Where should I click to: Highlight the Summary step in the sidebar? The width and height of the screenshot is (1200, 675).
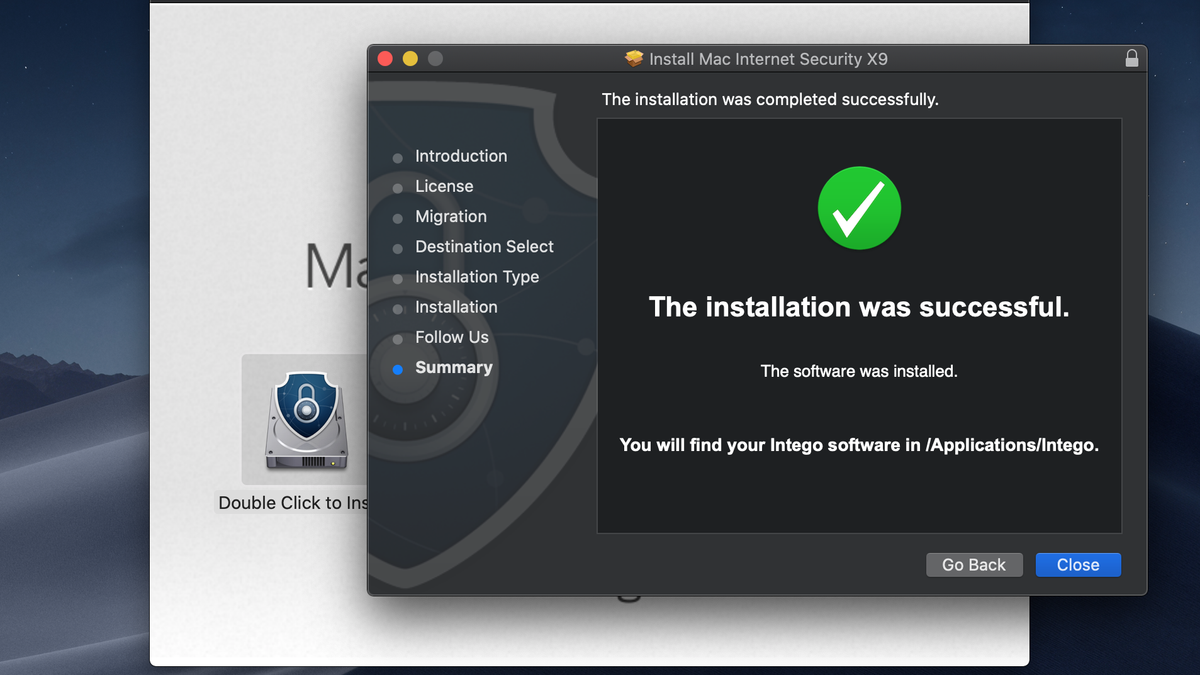(x=453, y=368)
